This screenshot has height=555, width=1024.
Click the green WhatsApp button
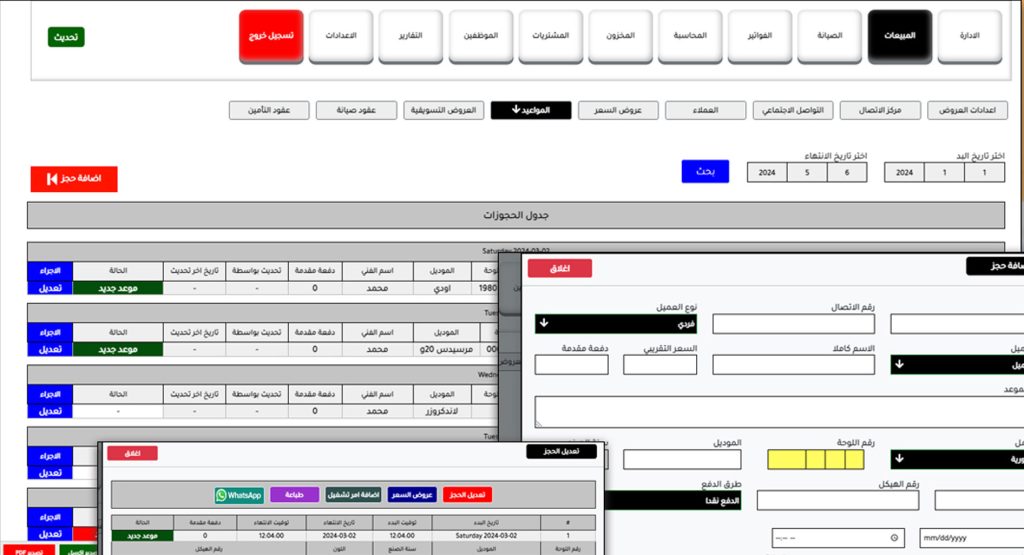pyautogui.click(x=239, y=495)
